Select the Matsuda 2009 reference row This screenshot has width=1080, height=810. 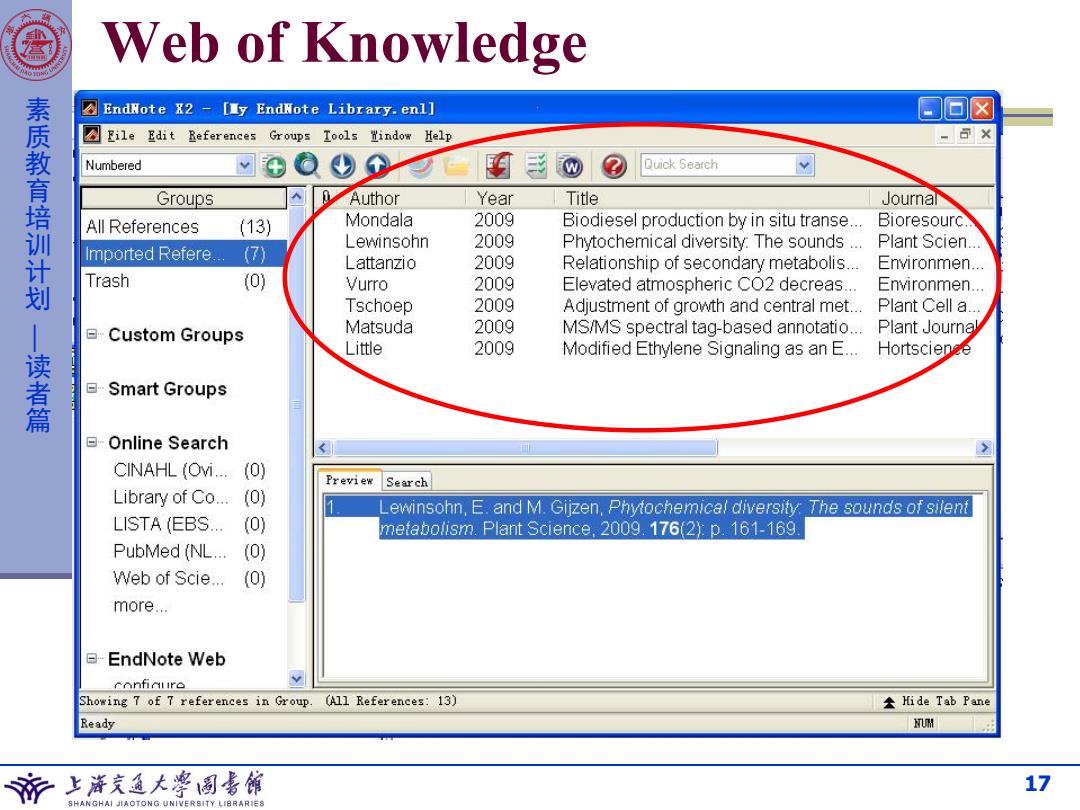[654, 326]
